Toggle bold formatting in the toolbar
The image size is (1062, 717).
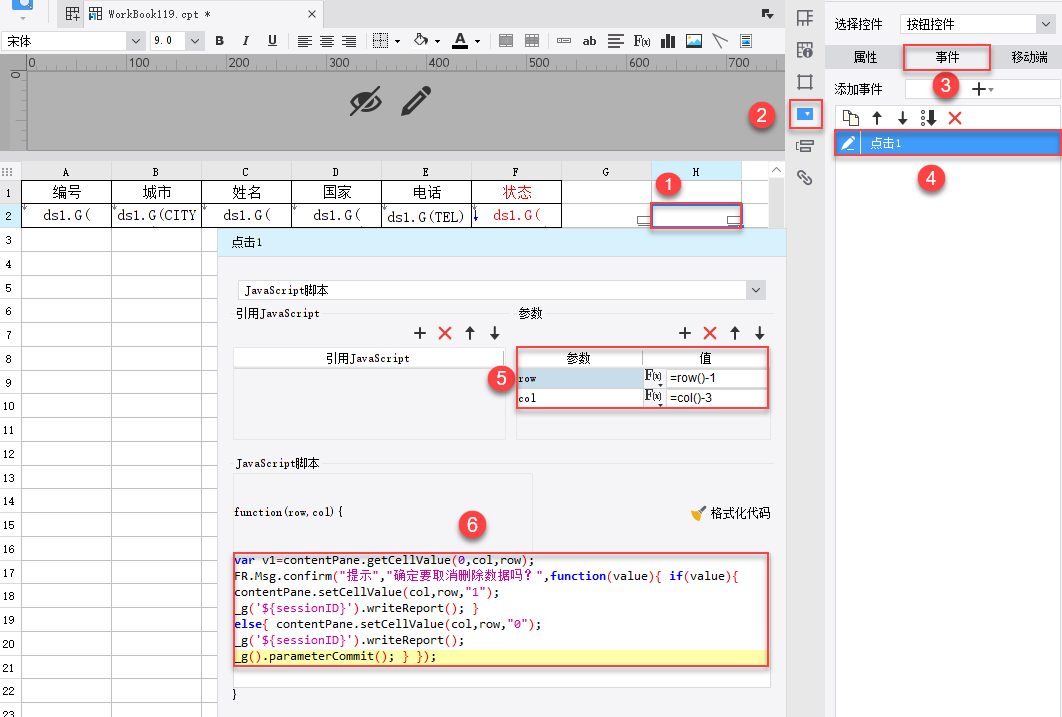219,41
